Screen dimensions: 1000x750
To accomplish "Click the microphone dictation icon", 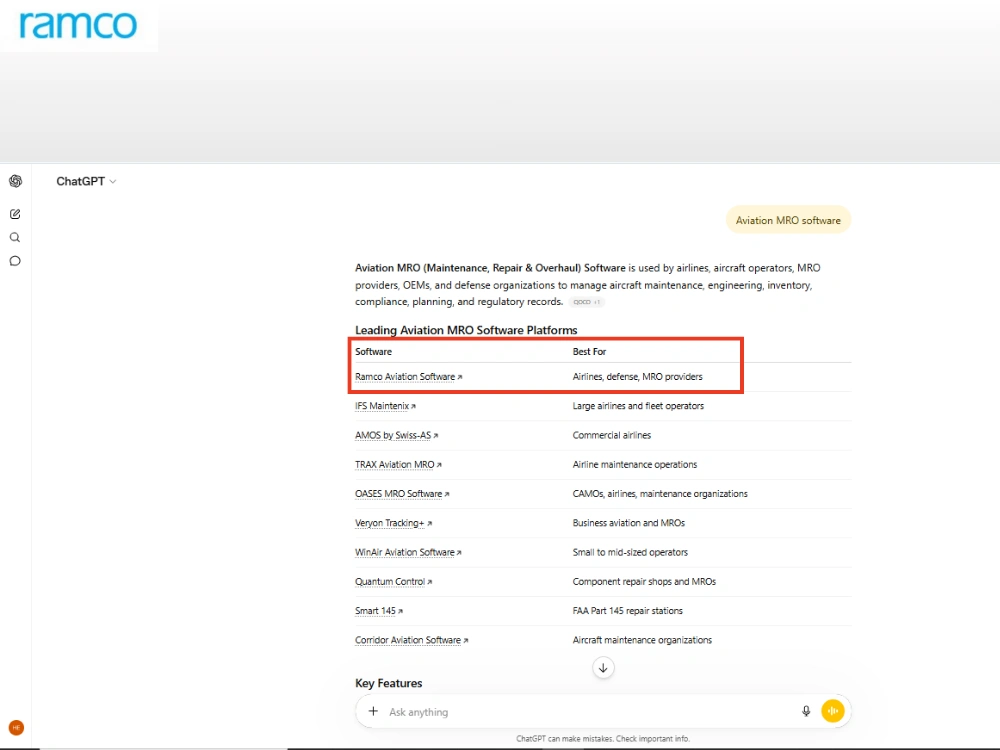I will click(806, 711).
